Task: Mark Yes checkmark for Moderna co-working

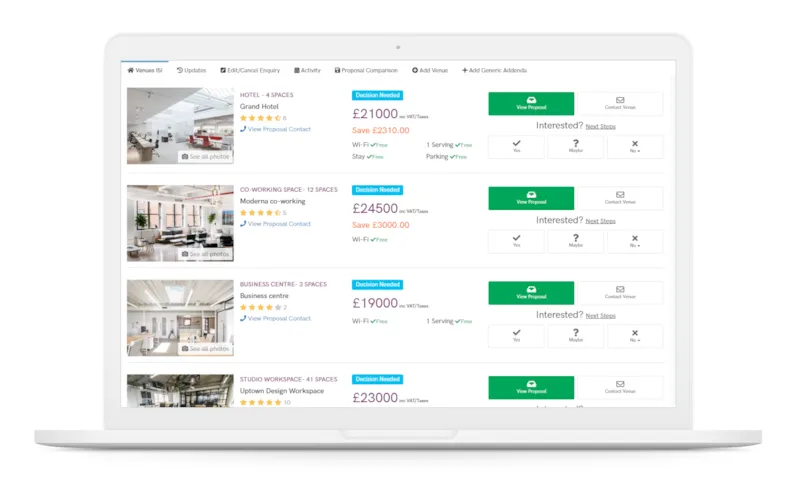Action: (x=516, y=241)
